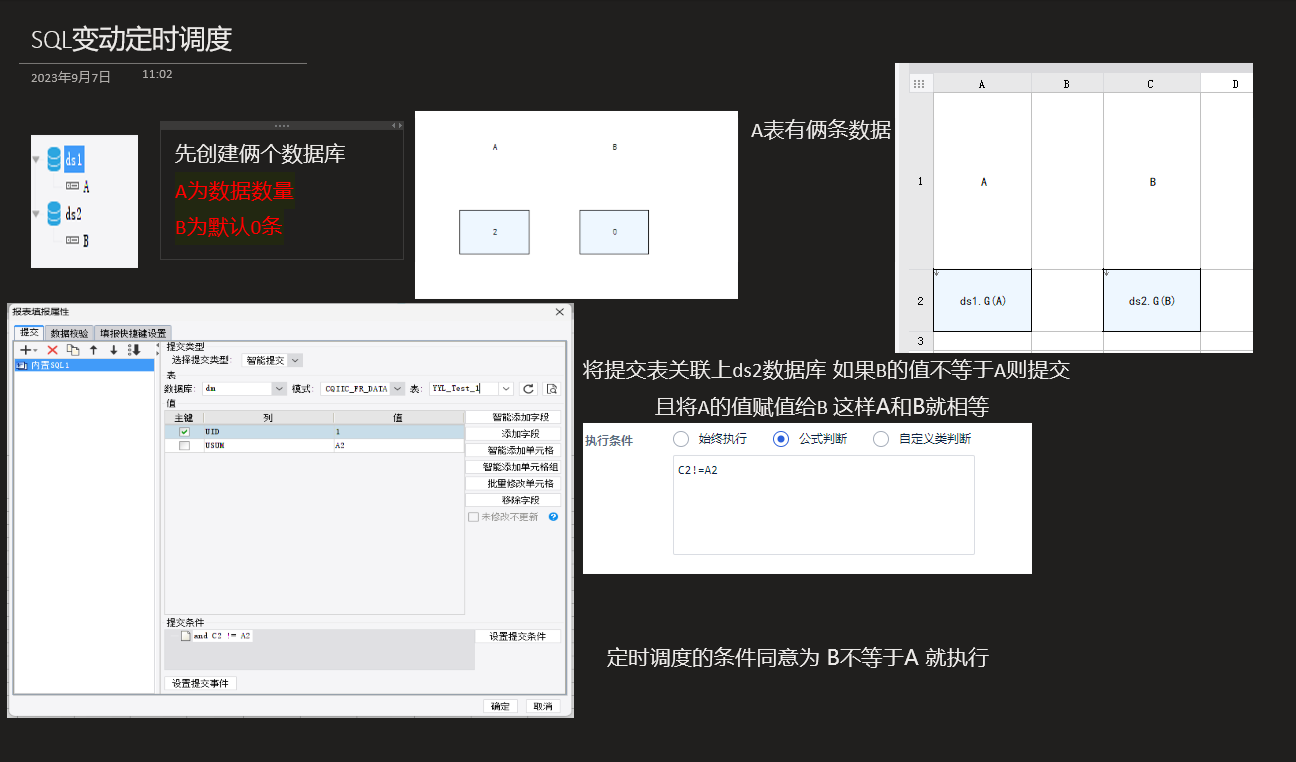The image size is (1296, 762).
Task: Click the grid select-all corner icon
Action: [x=920, y=84]
